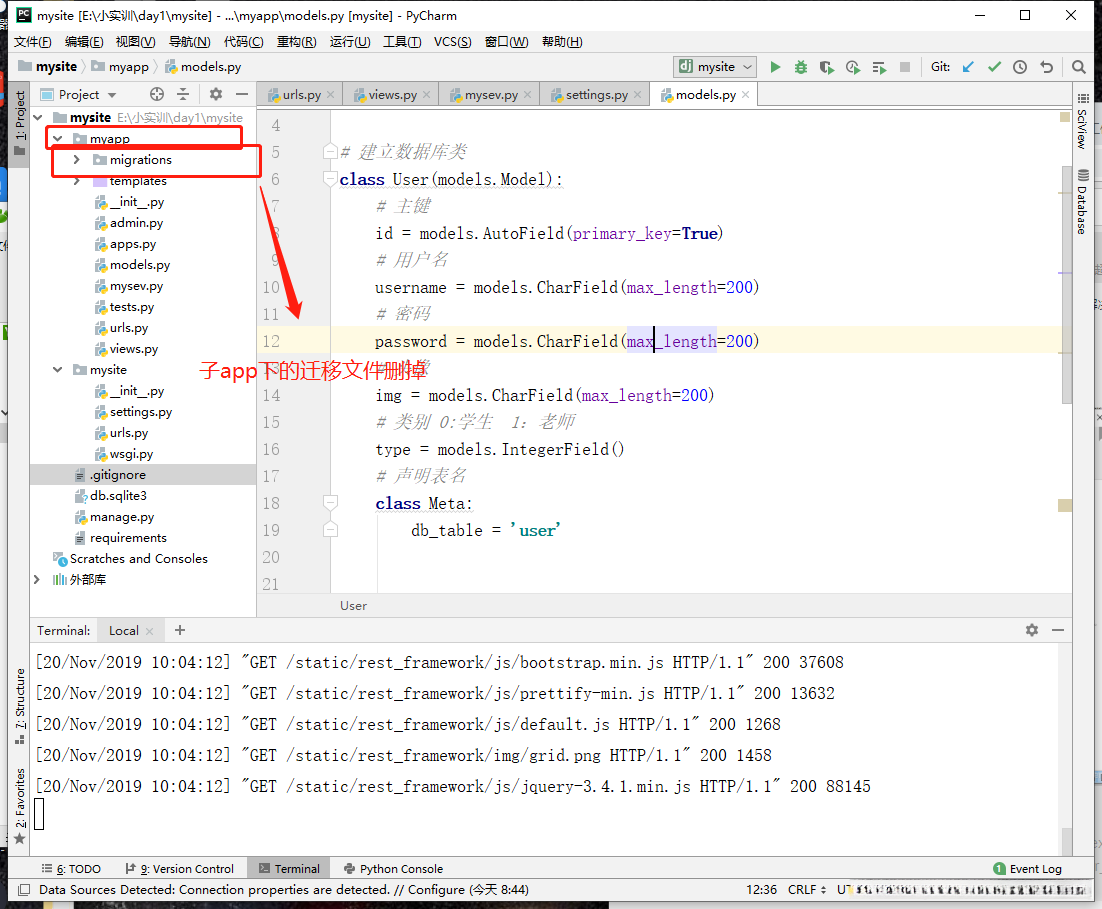Viewport: 1102px width, 909px height.
Task: Toggle the Database side panel
Action: (1082, 203)
